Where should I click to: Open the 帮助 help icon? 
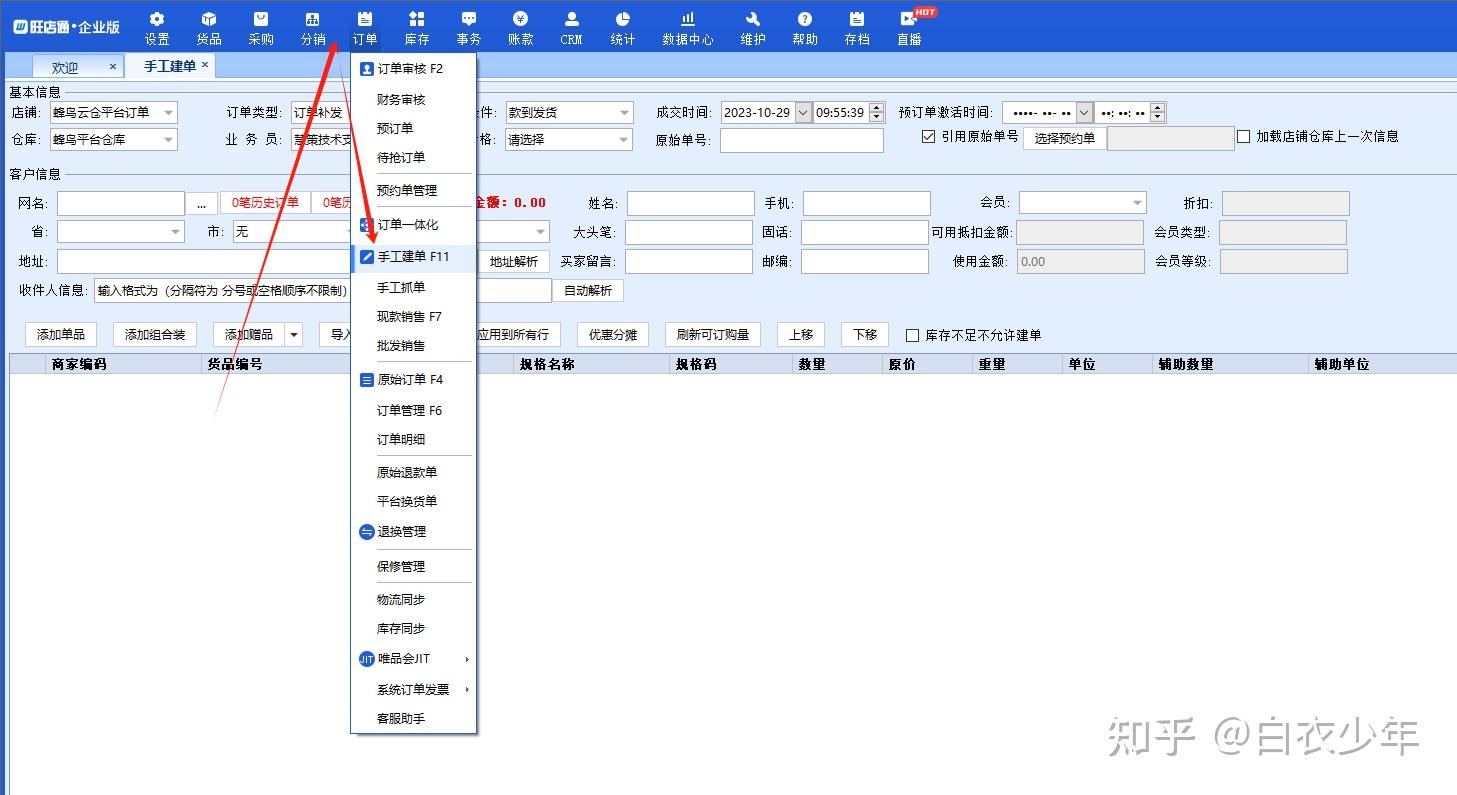(805, 28)
